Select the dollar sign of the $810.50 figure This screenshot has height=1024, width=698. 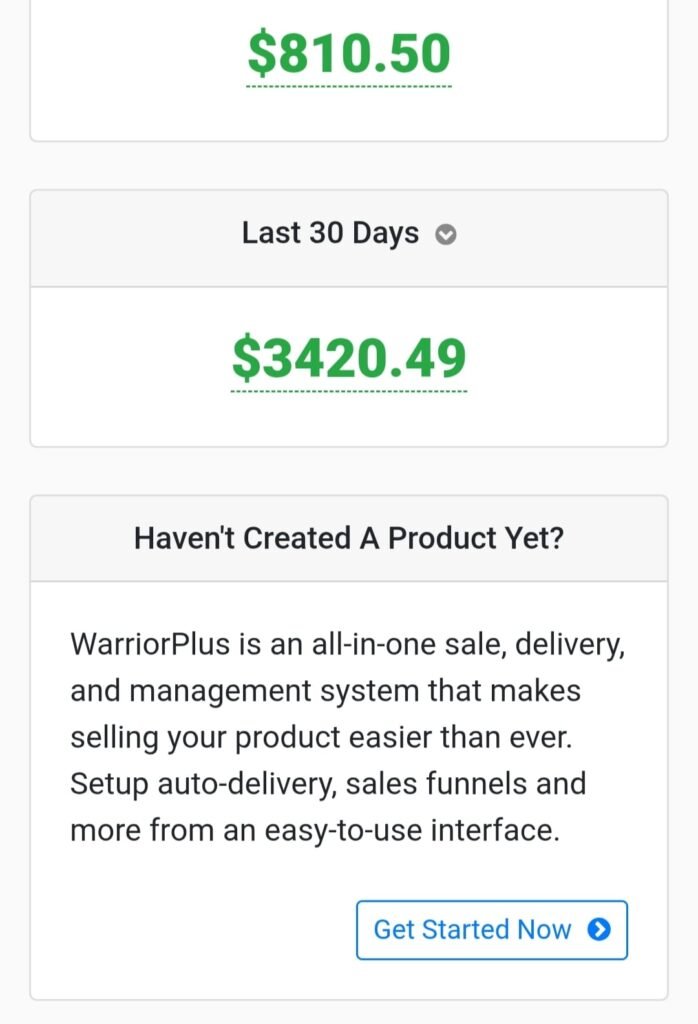(x=262, y=53)
